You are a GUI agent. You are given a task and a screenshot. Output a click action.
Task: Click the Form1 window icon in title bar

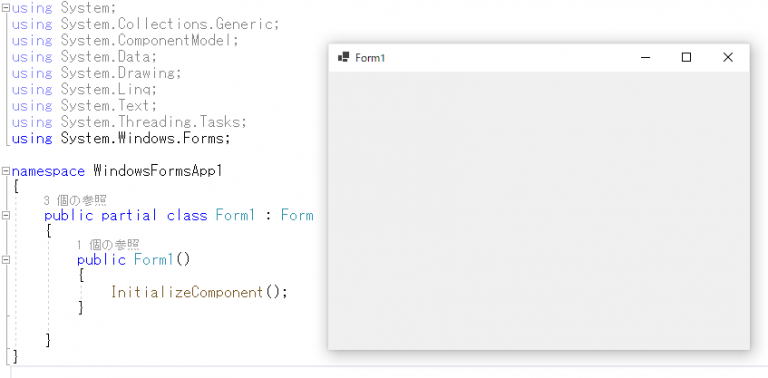coord(343,57)
